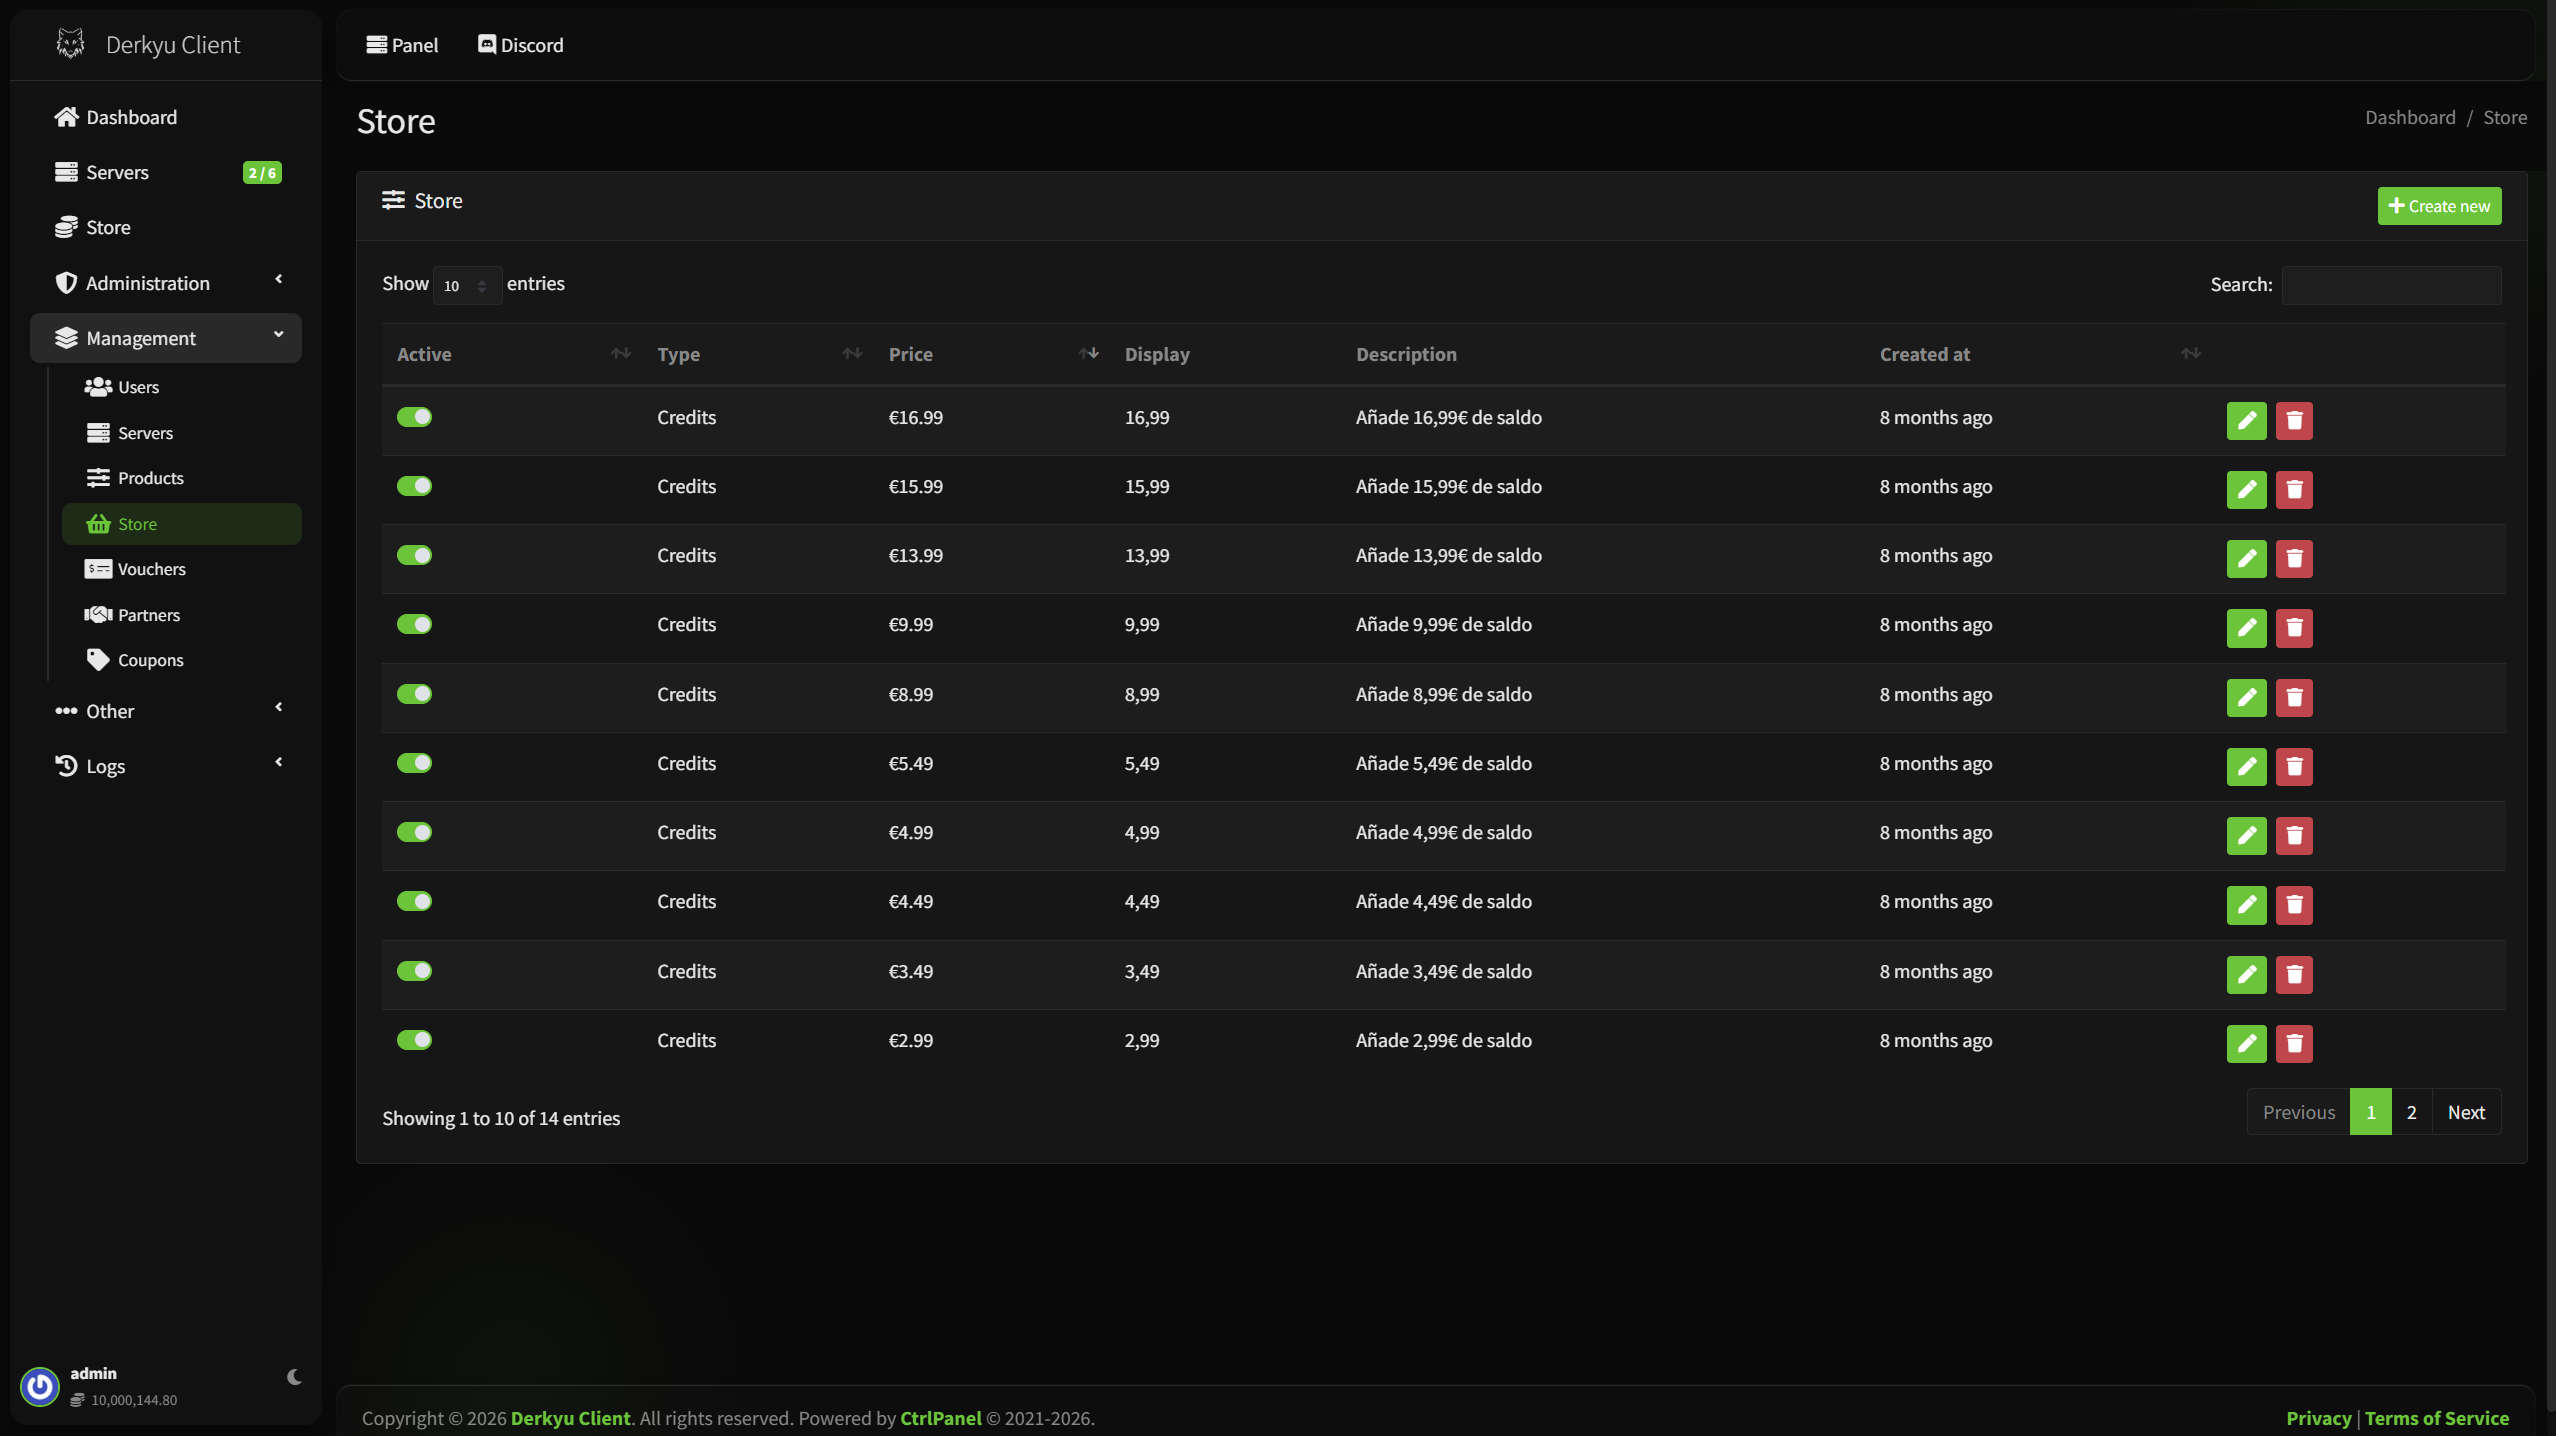Viewport: 2556px width, 1436px height.
Task: Toggle active switch for €8.99 entry
Action: pos(414,694)
